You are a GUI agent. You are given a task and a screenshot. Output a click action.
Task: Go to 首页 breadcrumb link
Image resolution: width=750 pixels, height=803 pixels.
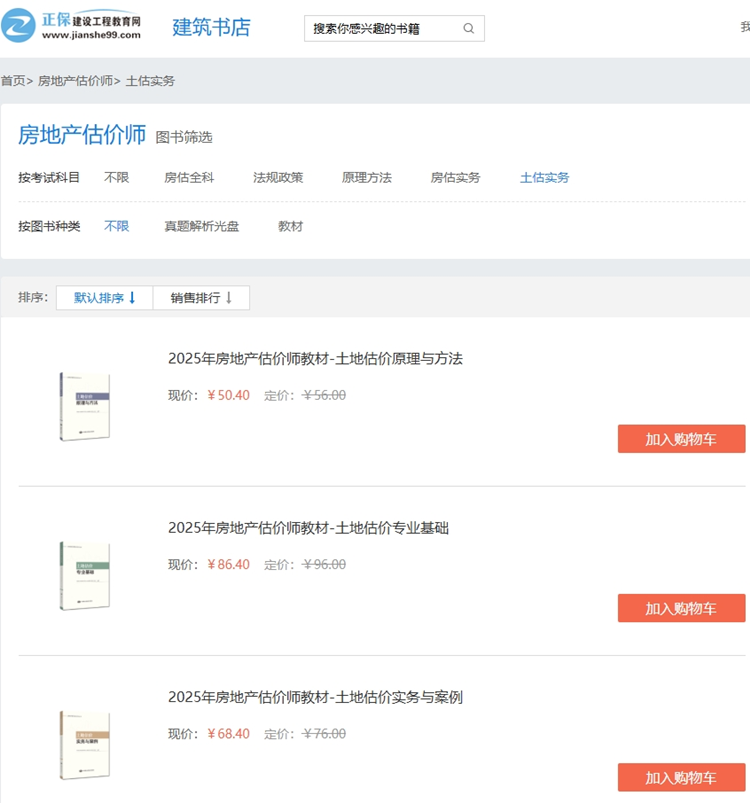(x=13, y=81)
